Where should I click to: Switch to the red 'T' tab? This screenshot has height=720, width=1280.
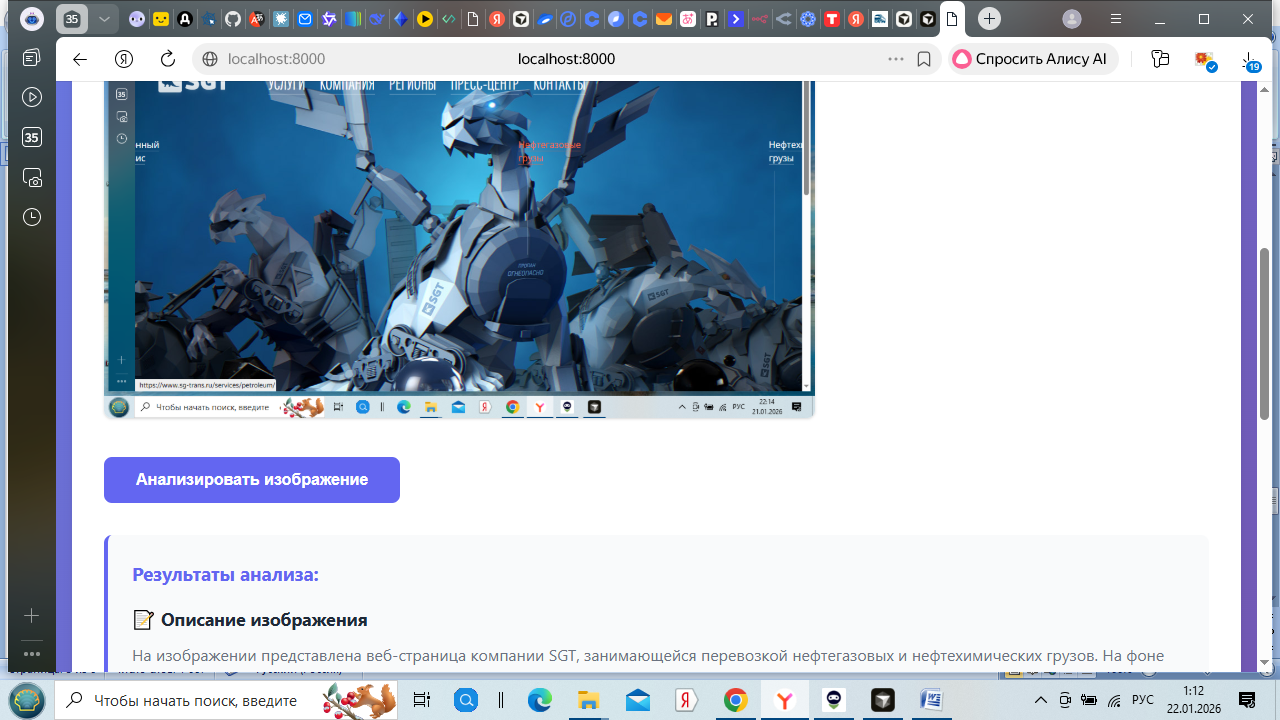(x=832, y=19)
